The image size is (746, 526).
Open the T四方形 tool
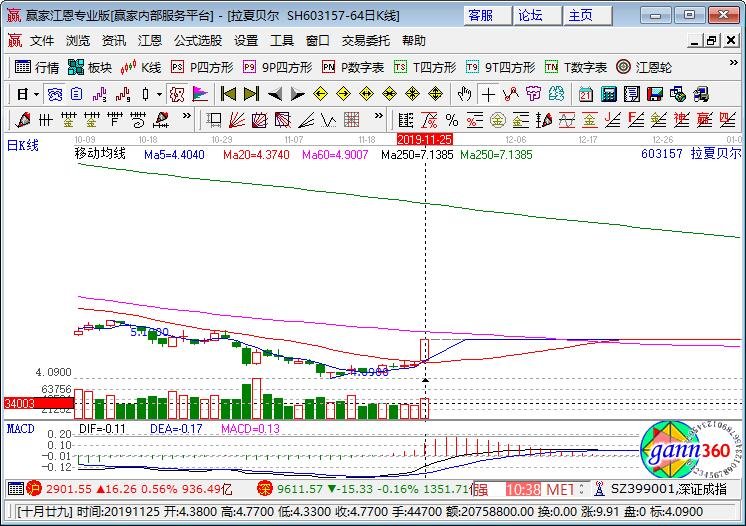click(x=425, y=68)
